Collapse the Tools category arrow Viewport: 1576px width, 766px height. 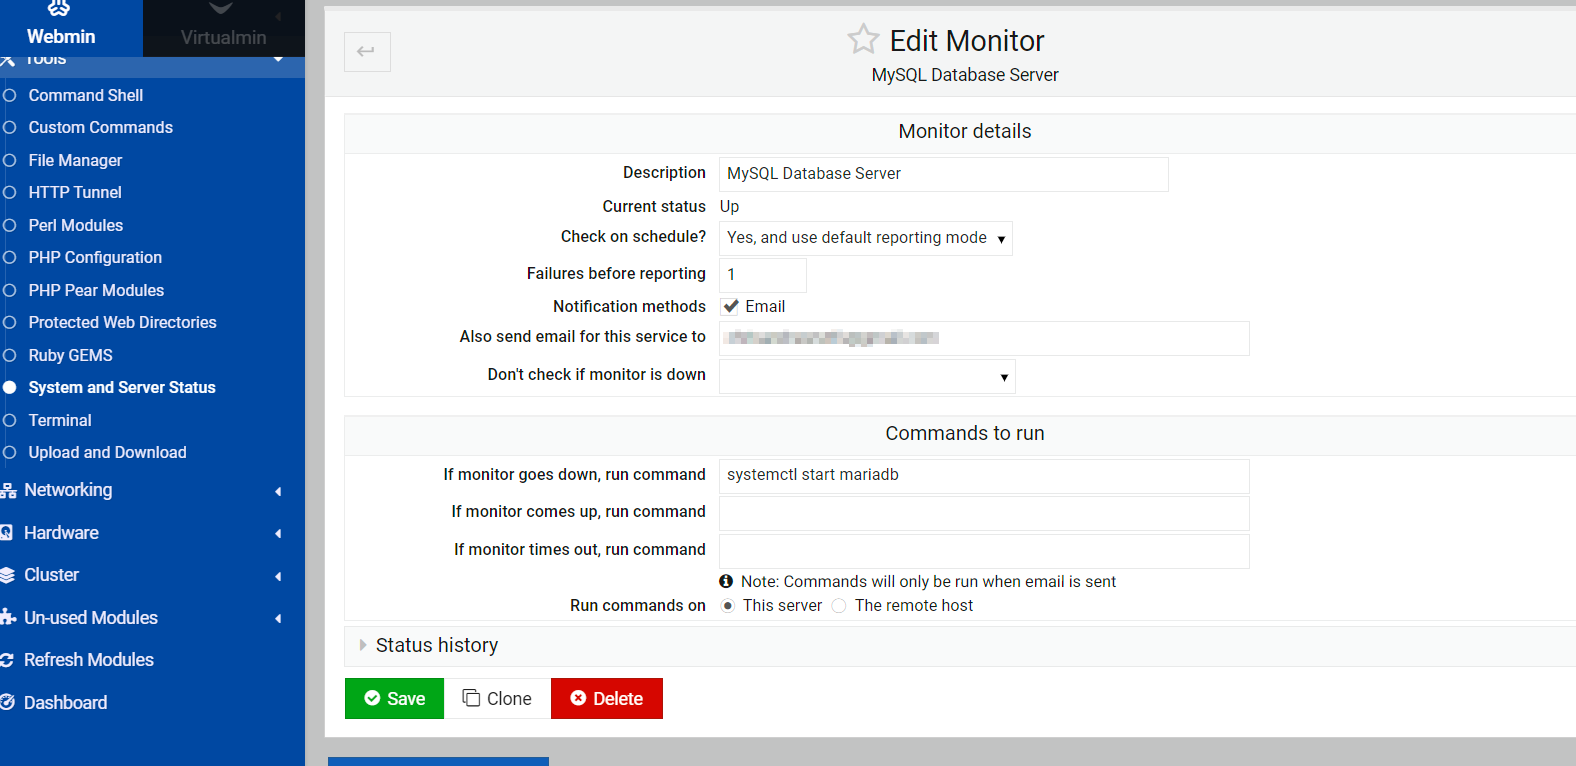(278, 60)
